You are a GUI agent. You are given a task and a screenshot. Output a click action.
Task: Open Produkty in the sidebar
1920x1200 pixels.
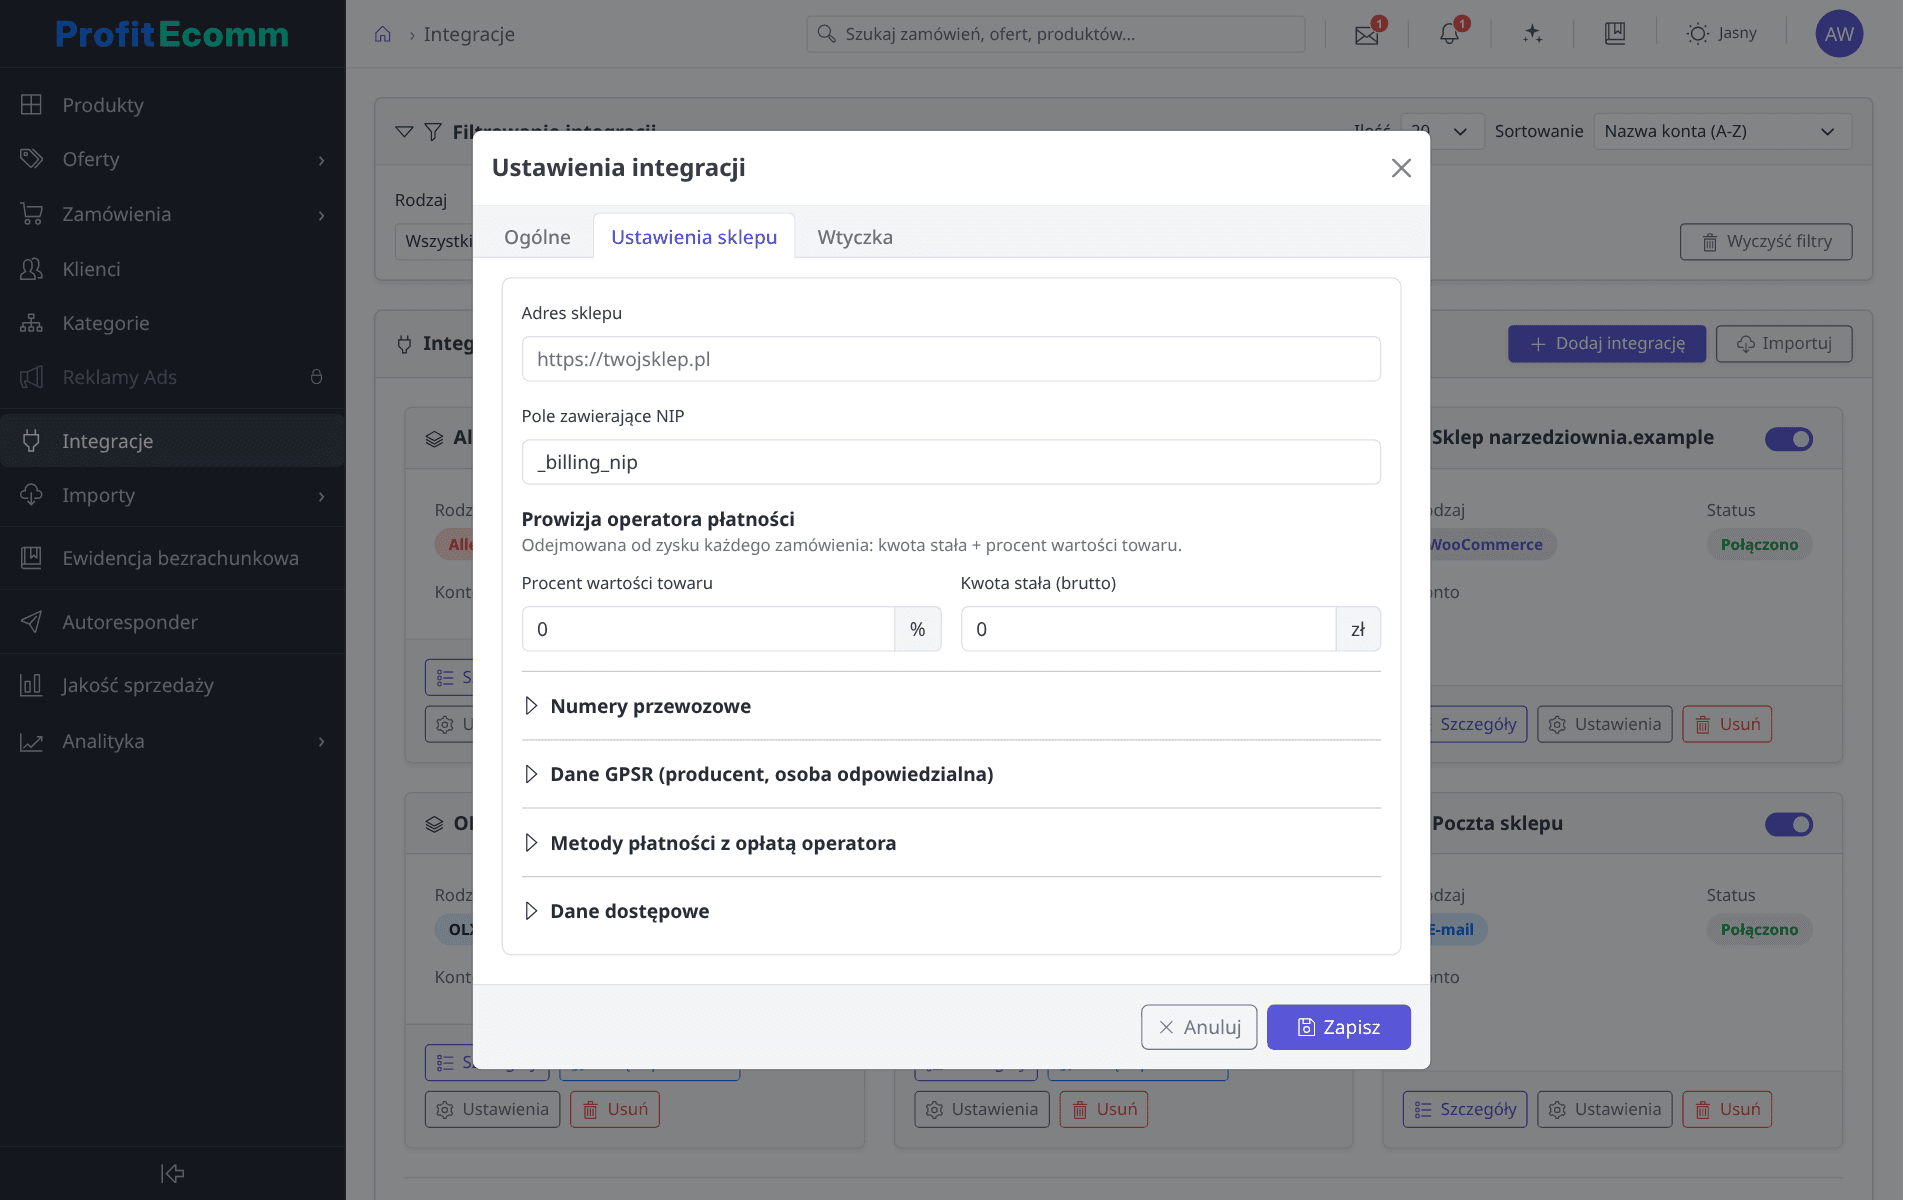click(172, 105)
